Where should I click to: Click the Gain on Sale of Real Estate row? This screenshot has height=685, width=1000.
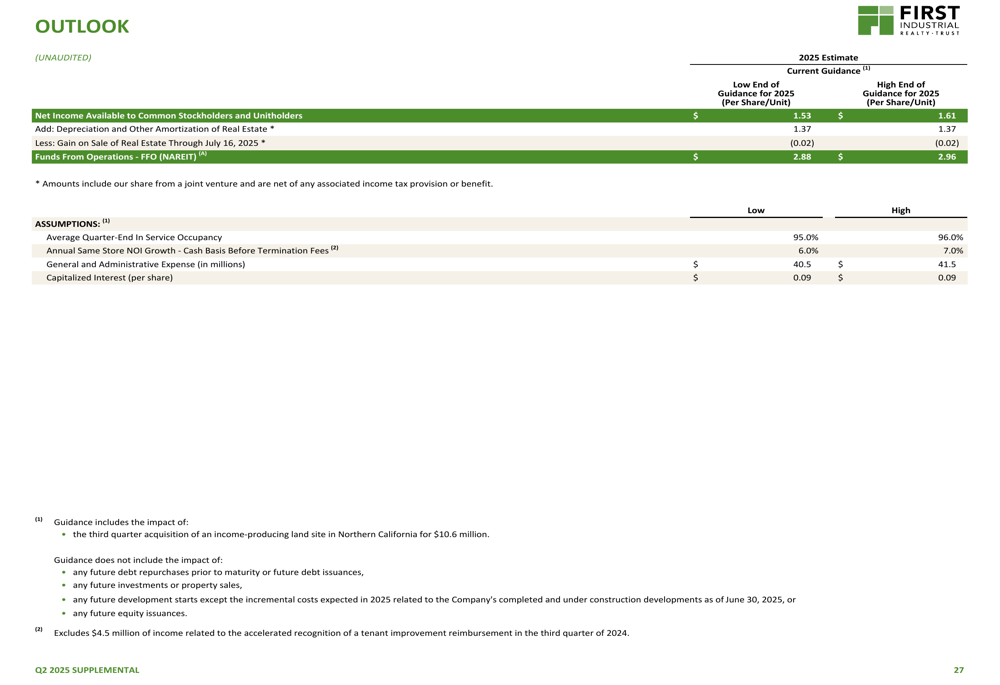click(x=151, y=143)
